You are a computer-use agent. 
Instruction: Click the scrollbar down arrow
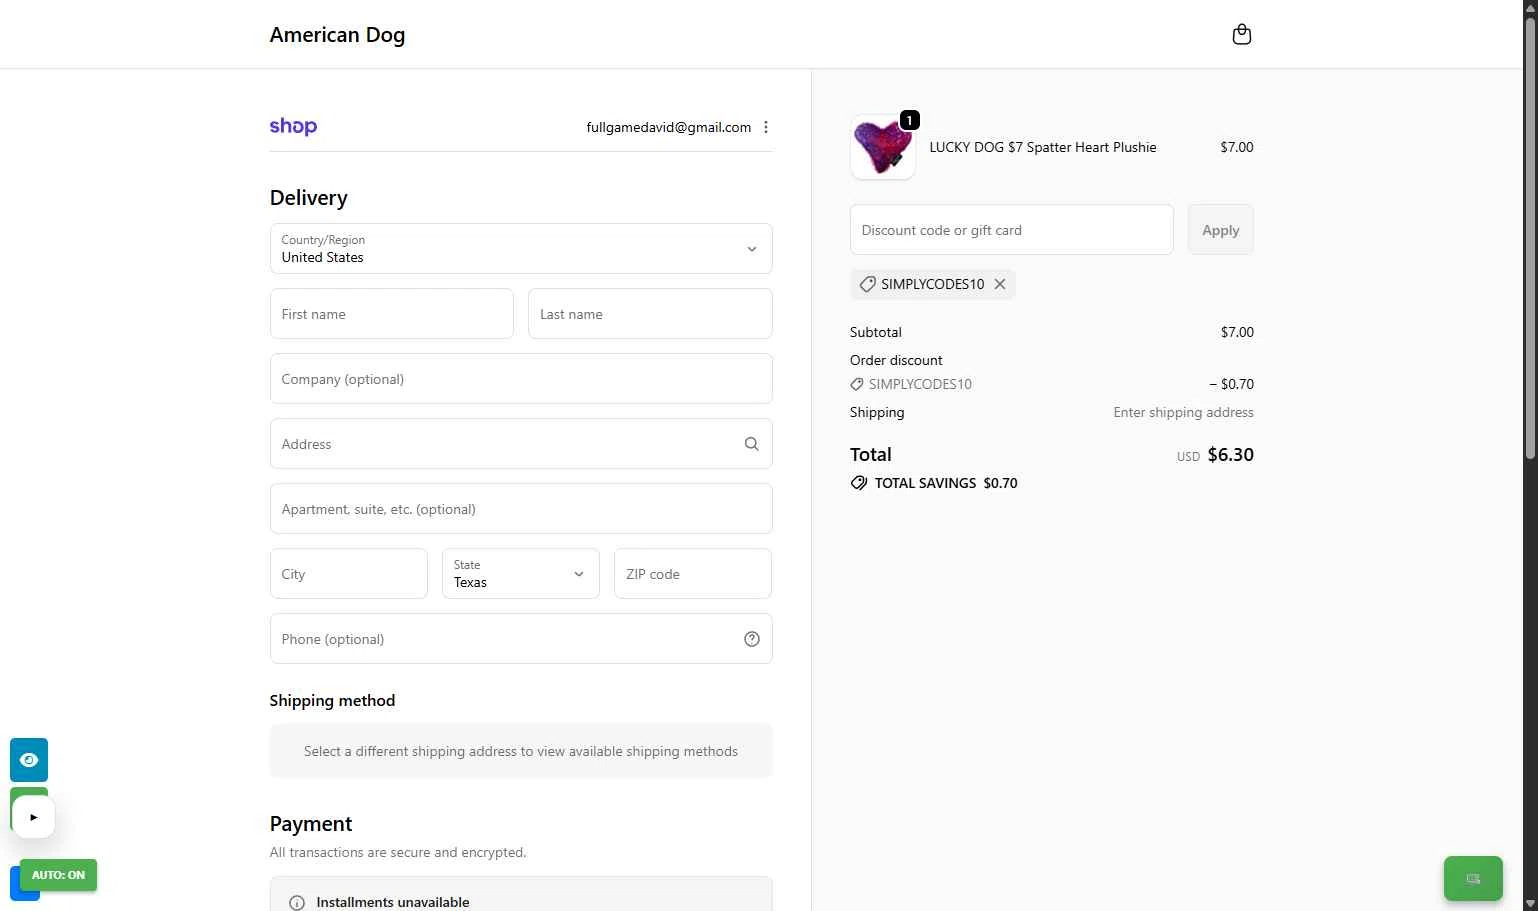(x=1530, y=904)
